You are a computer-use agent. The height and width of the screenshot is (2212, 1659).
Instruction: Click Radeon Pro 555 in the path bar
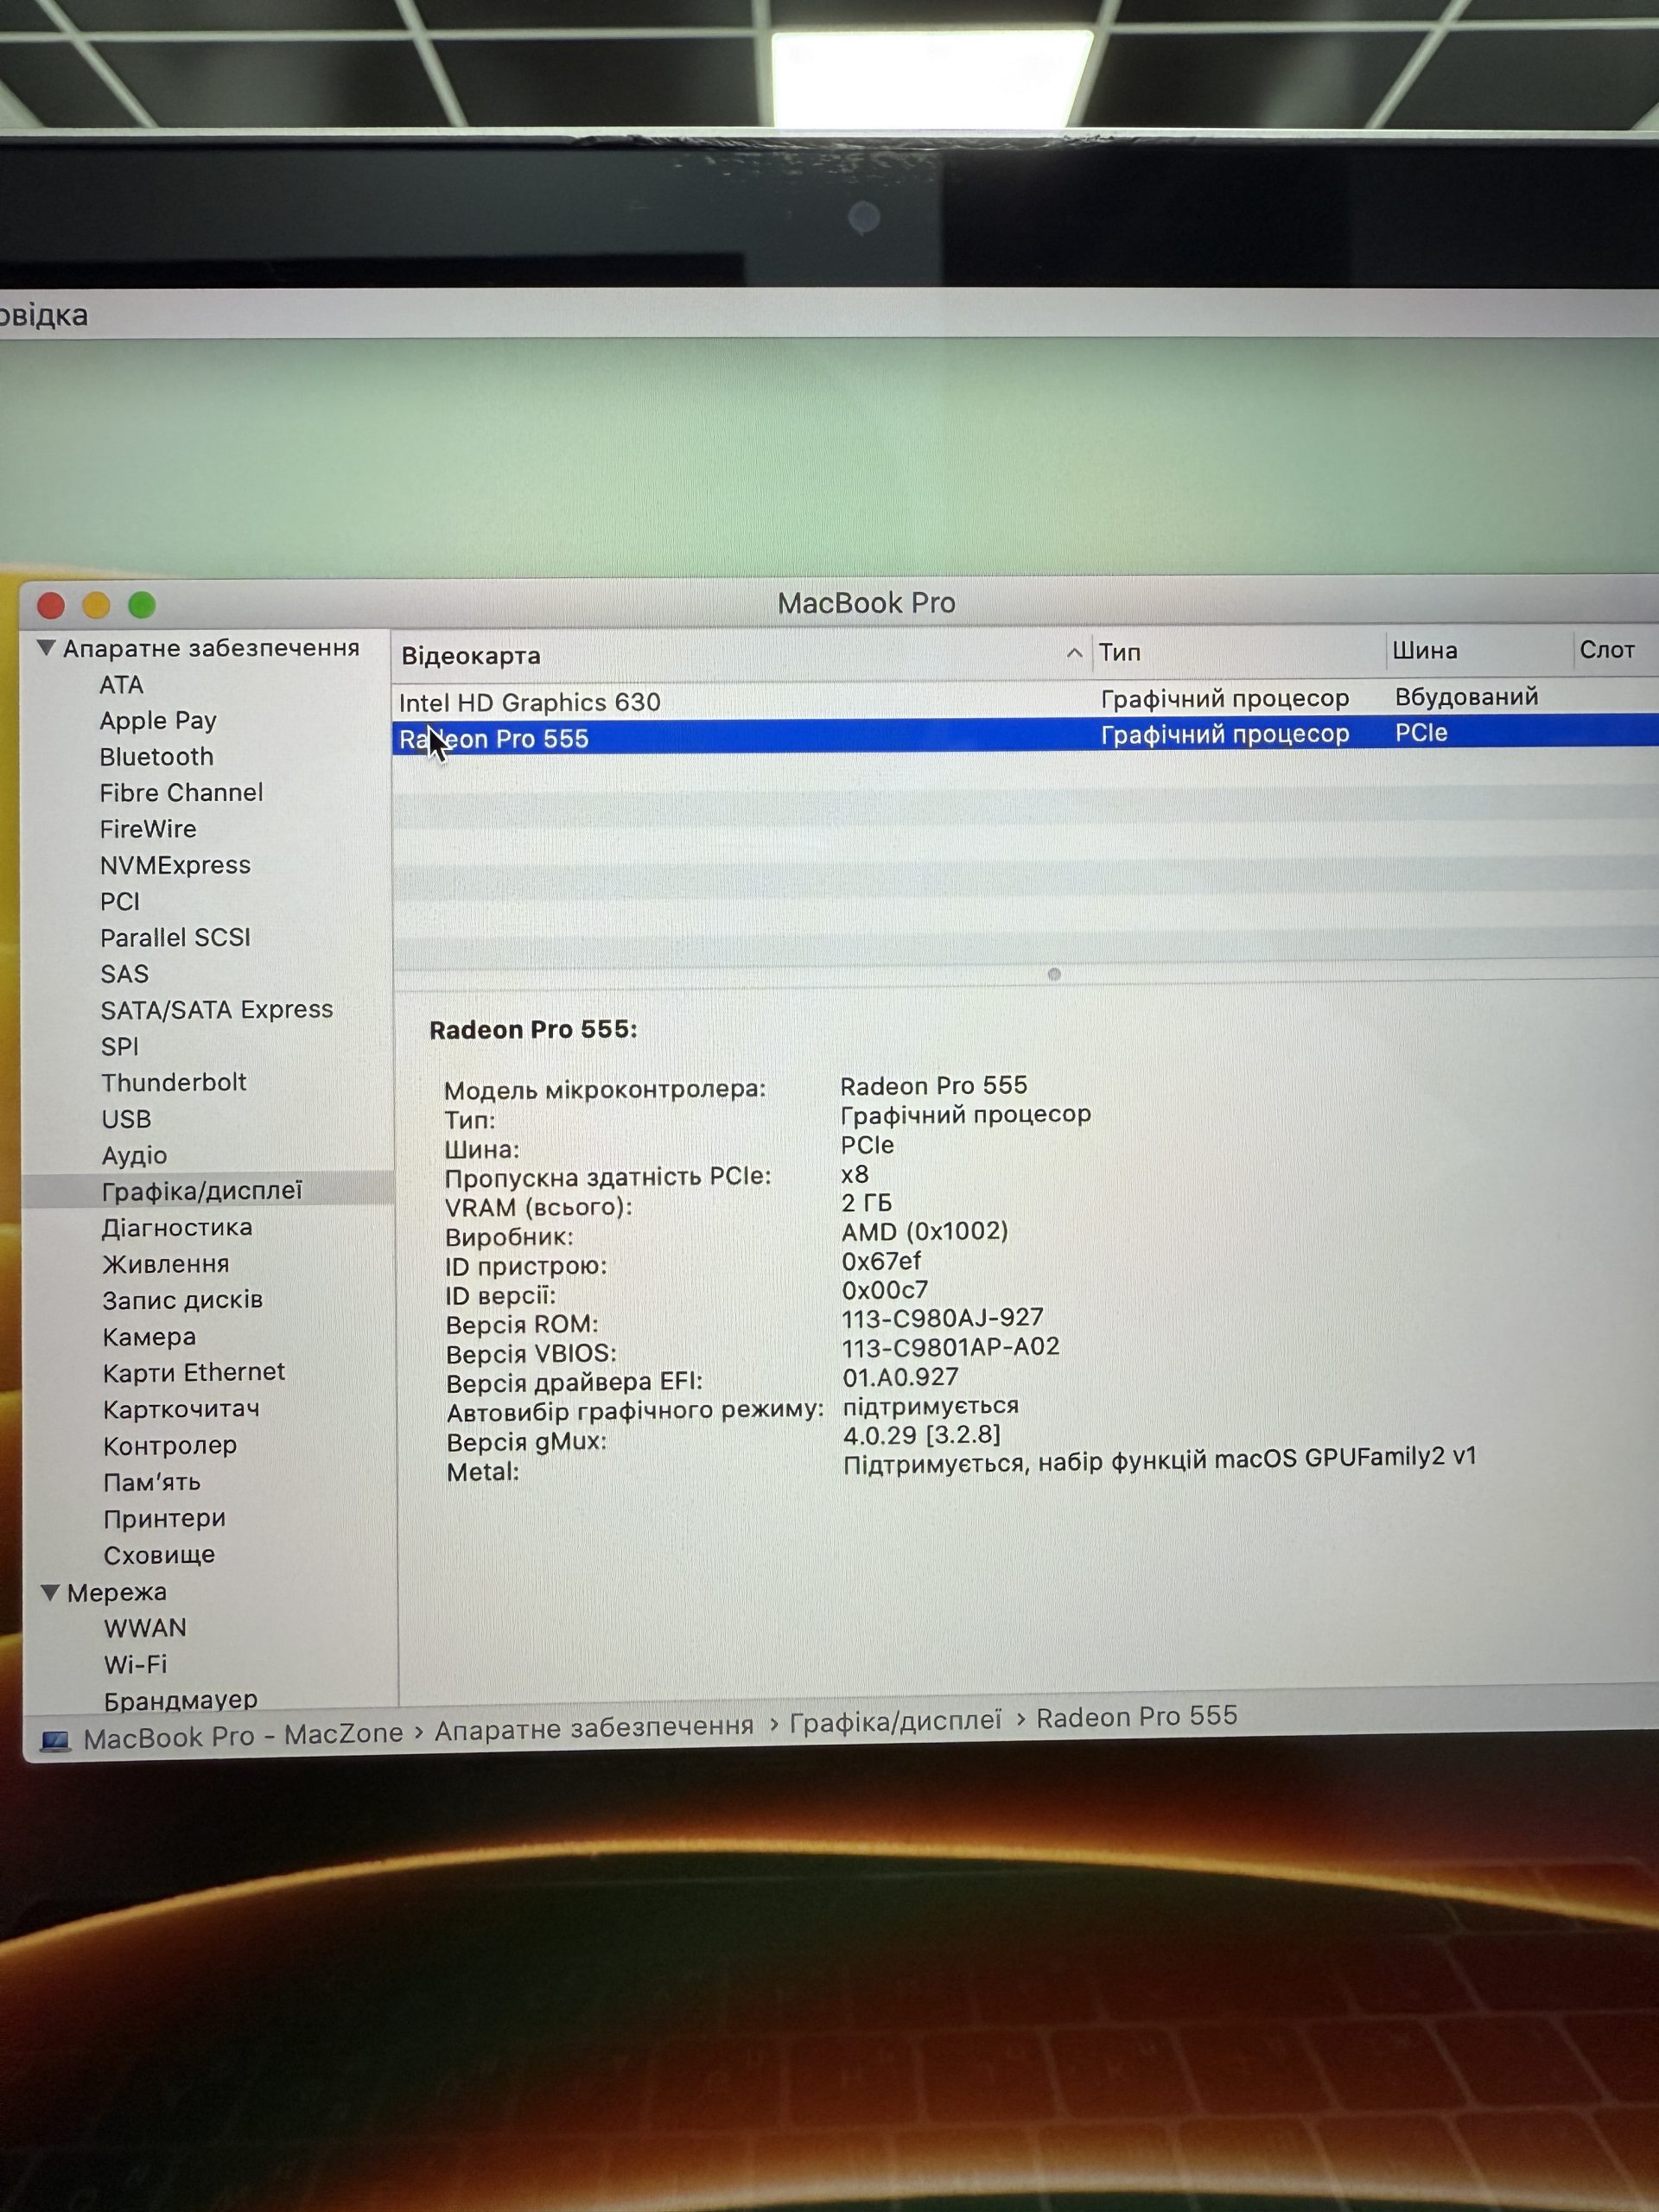(x=1137, y=1717)
